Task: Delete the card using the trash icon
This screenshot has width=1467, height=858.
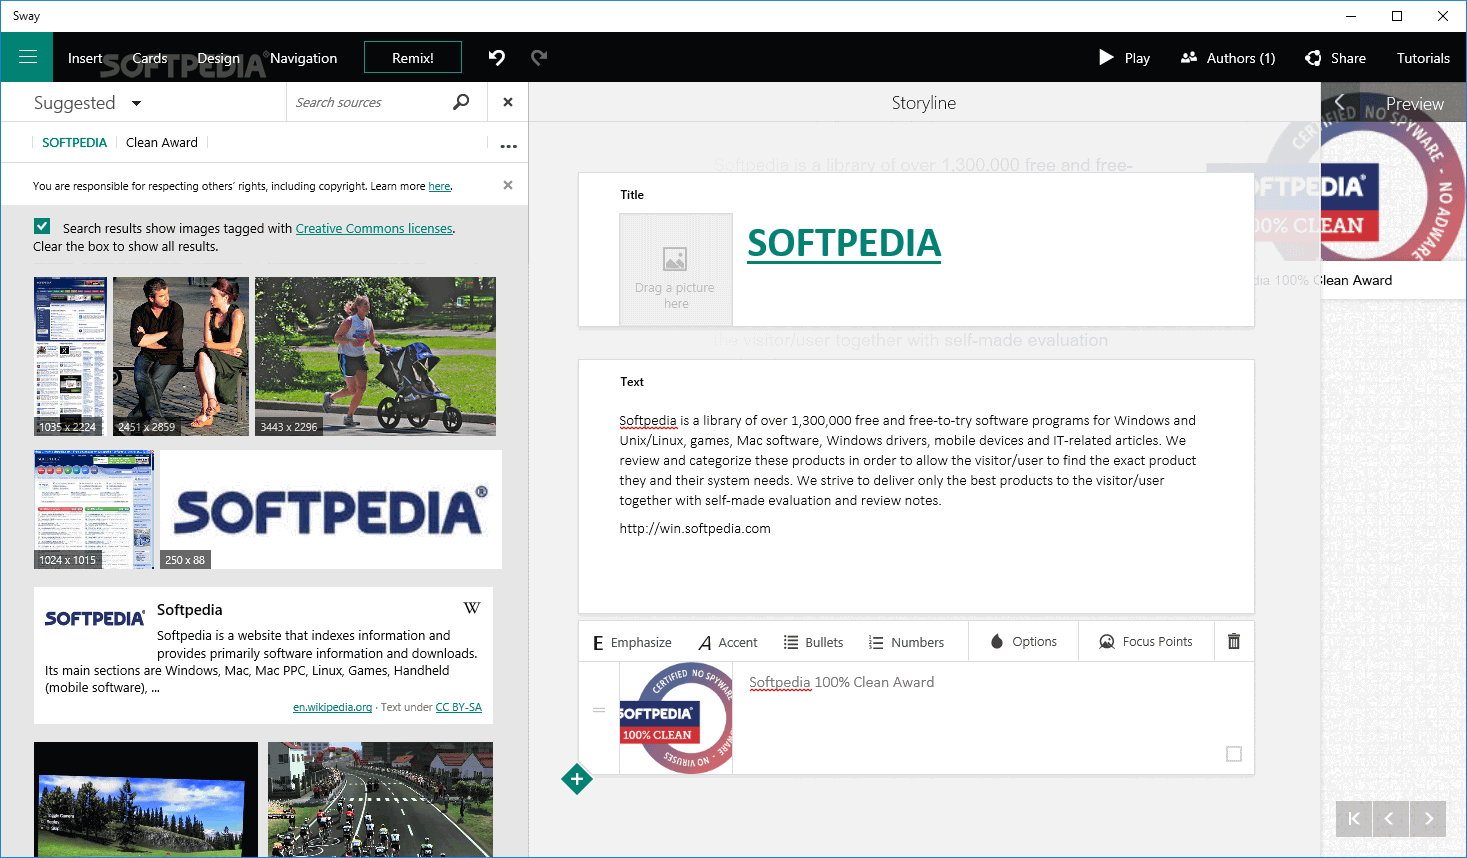Action: (1233, 640)
